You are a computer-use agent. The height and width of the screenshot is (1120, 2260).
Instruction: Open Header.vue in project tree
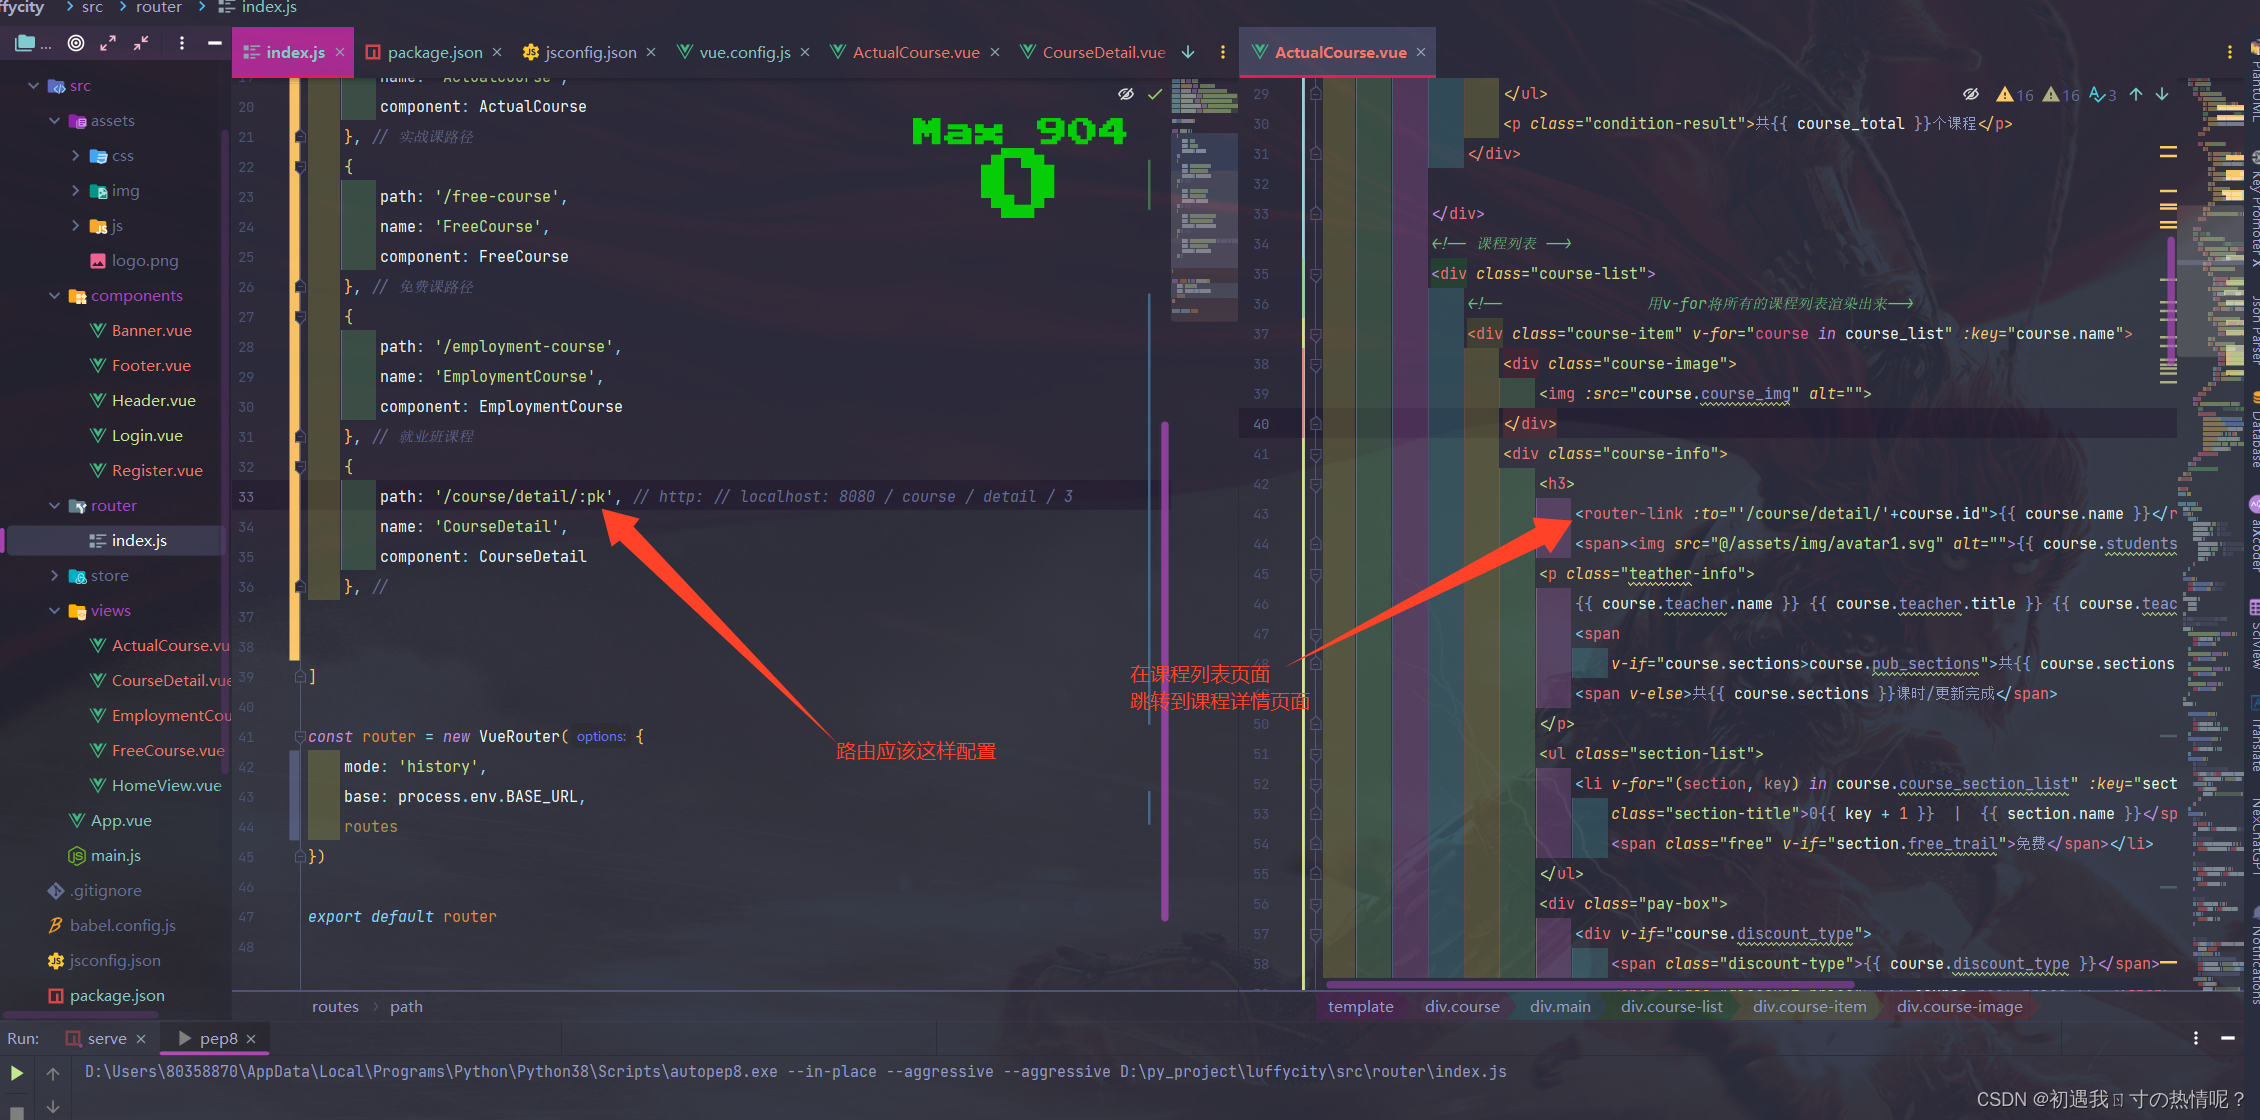(153, 401)
